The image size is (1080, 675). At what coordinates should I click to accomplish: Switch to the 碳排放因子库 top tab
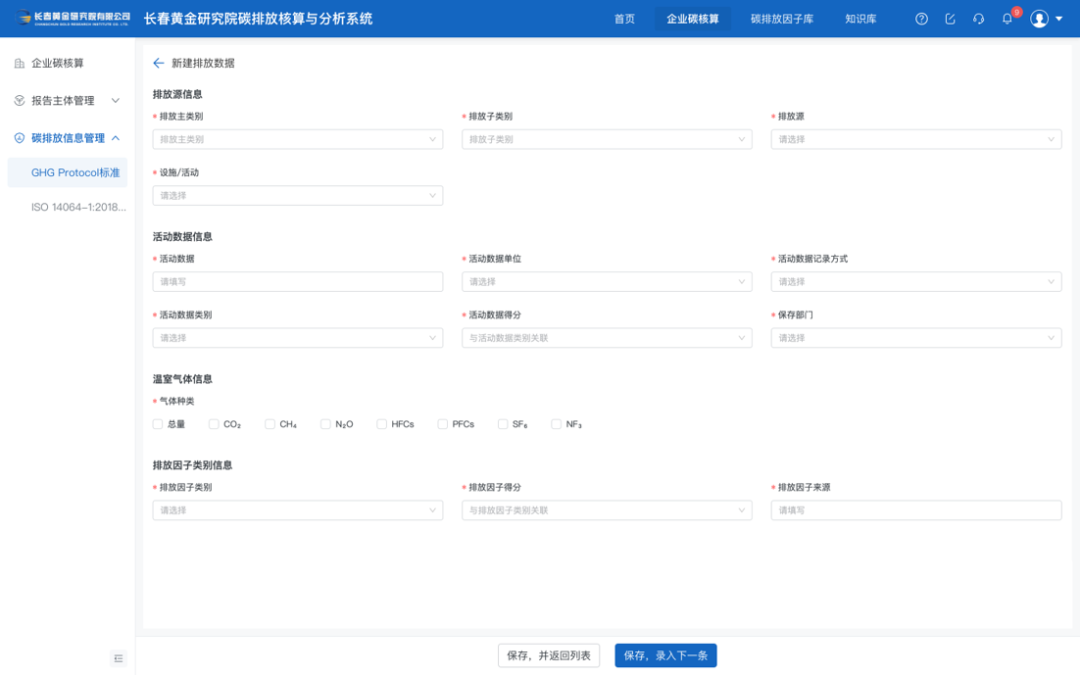782,19
